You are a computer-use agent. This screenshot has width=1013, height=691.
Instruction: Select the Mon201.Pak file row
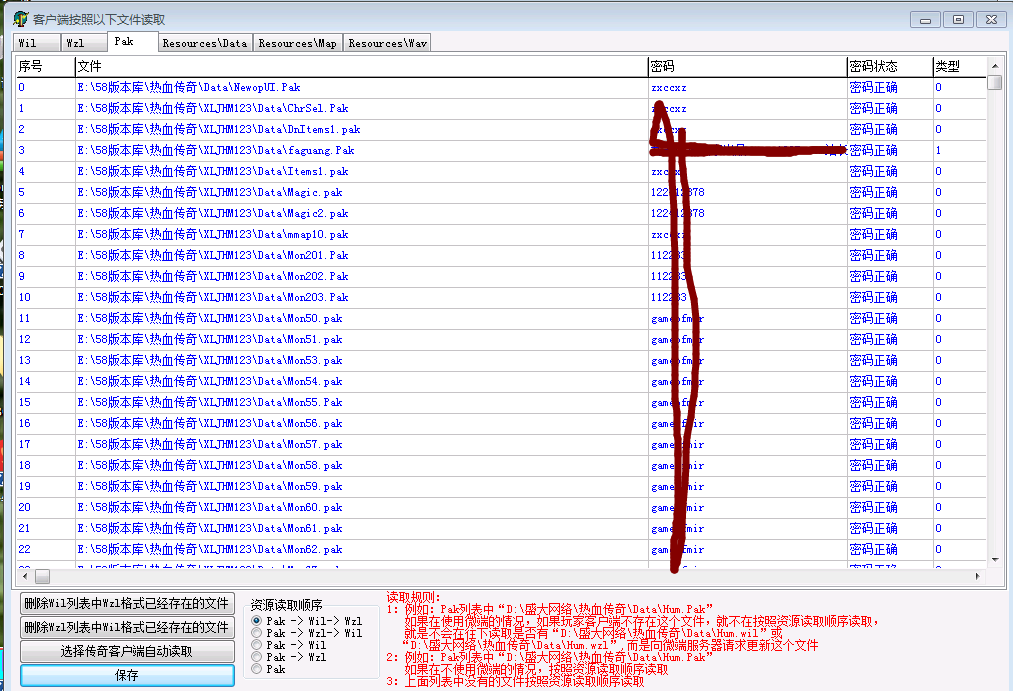coord(501,255)
